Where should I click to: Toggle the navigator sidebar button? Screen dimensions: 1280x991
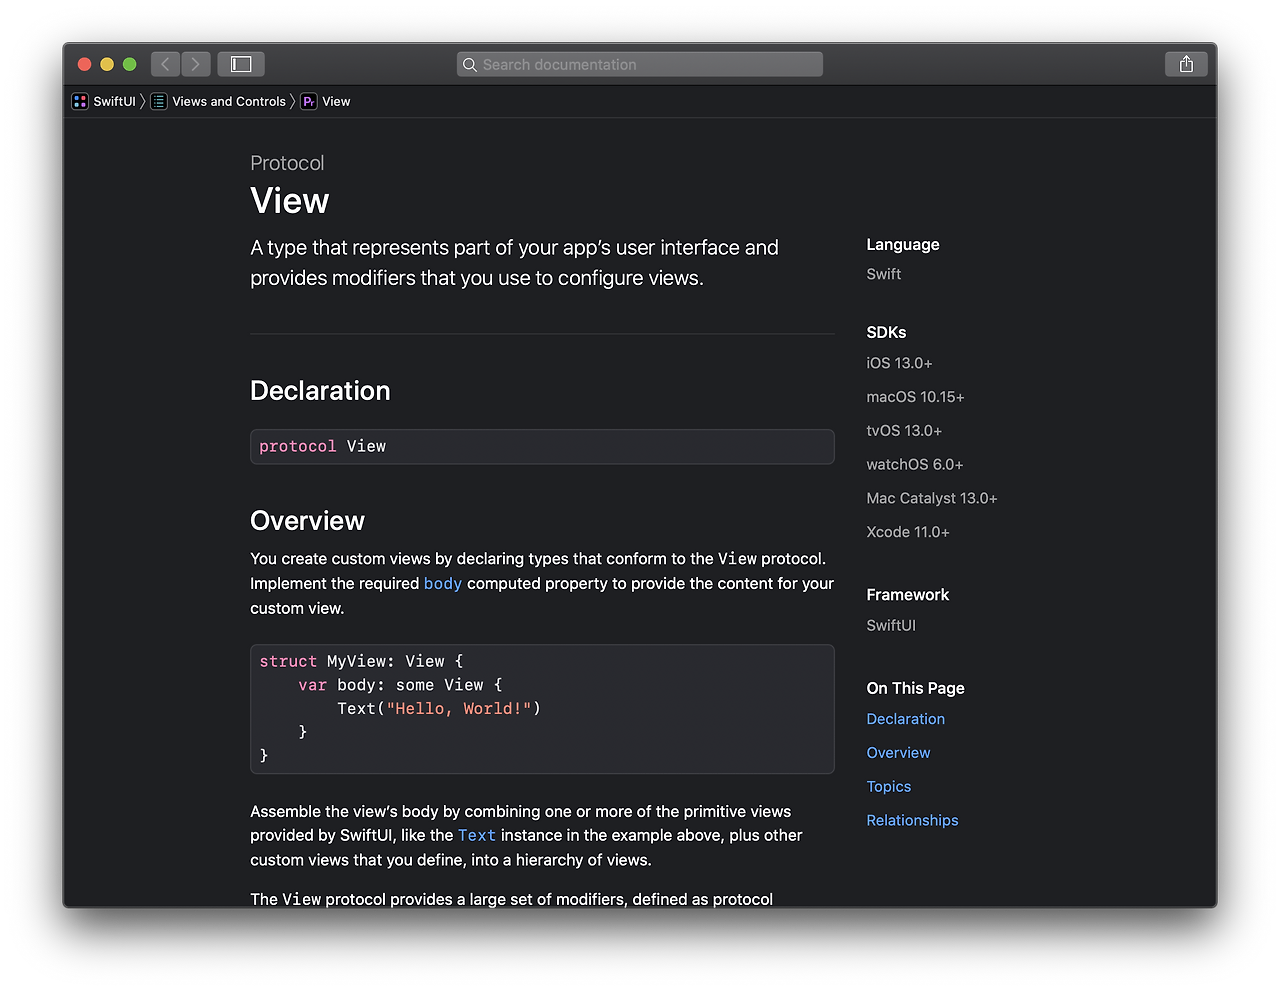click(x=241, y=64)
